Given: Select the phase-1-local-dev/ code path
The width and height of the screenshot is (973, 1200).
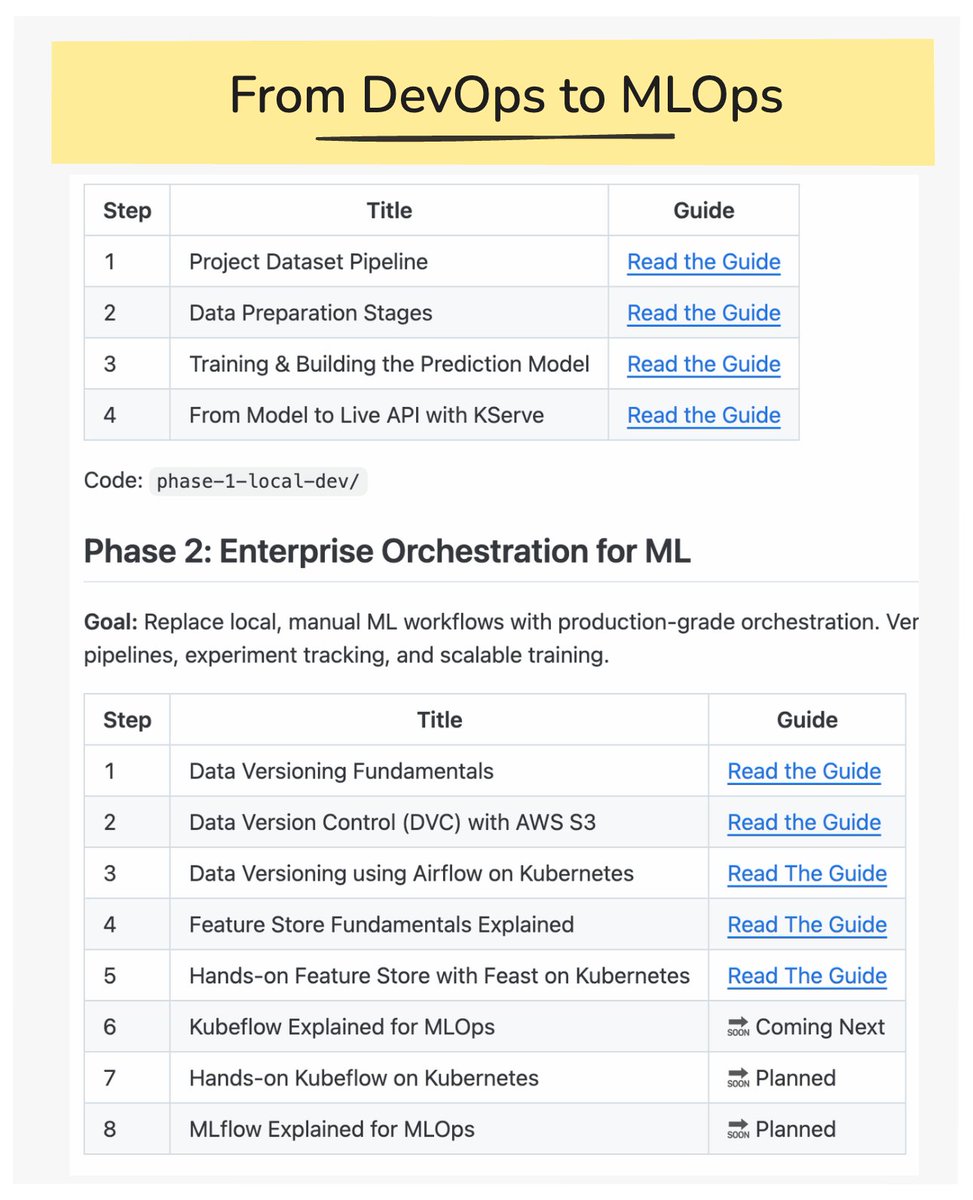Looking at the screenshot, I should pos(259,481).
